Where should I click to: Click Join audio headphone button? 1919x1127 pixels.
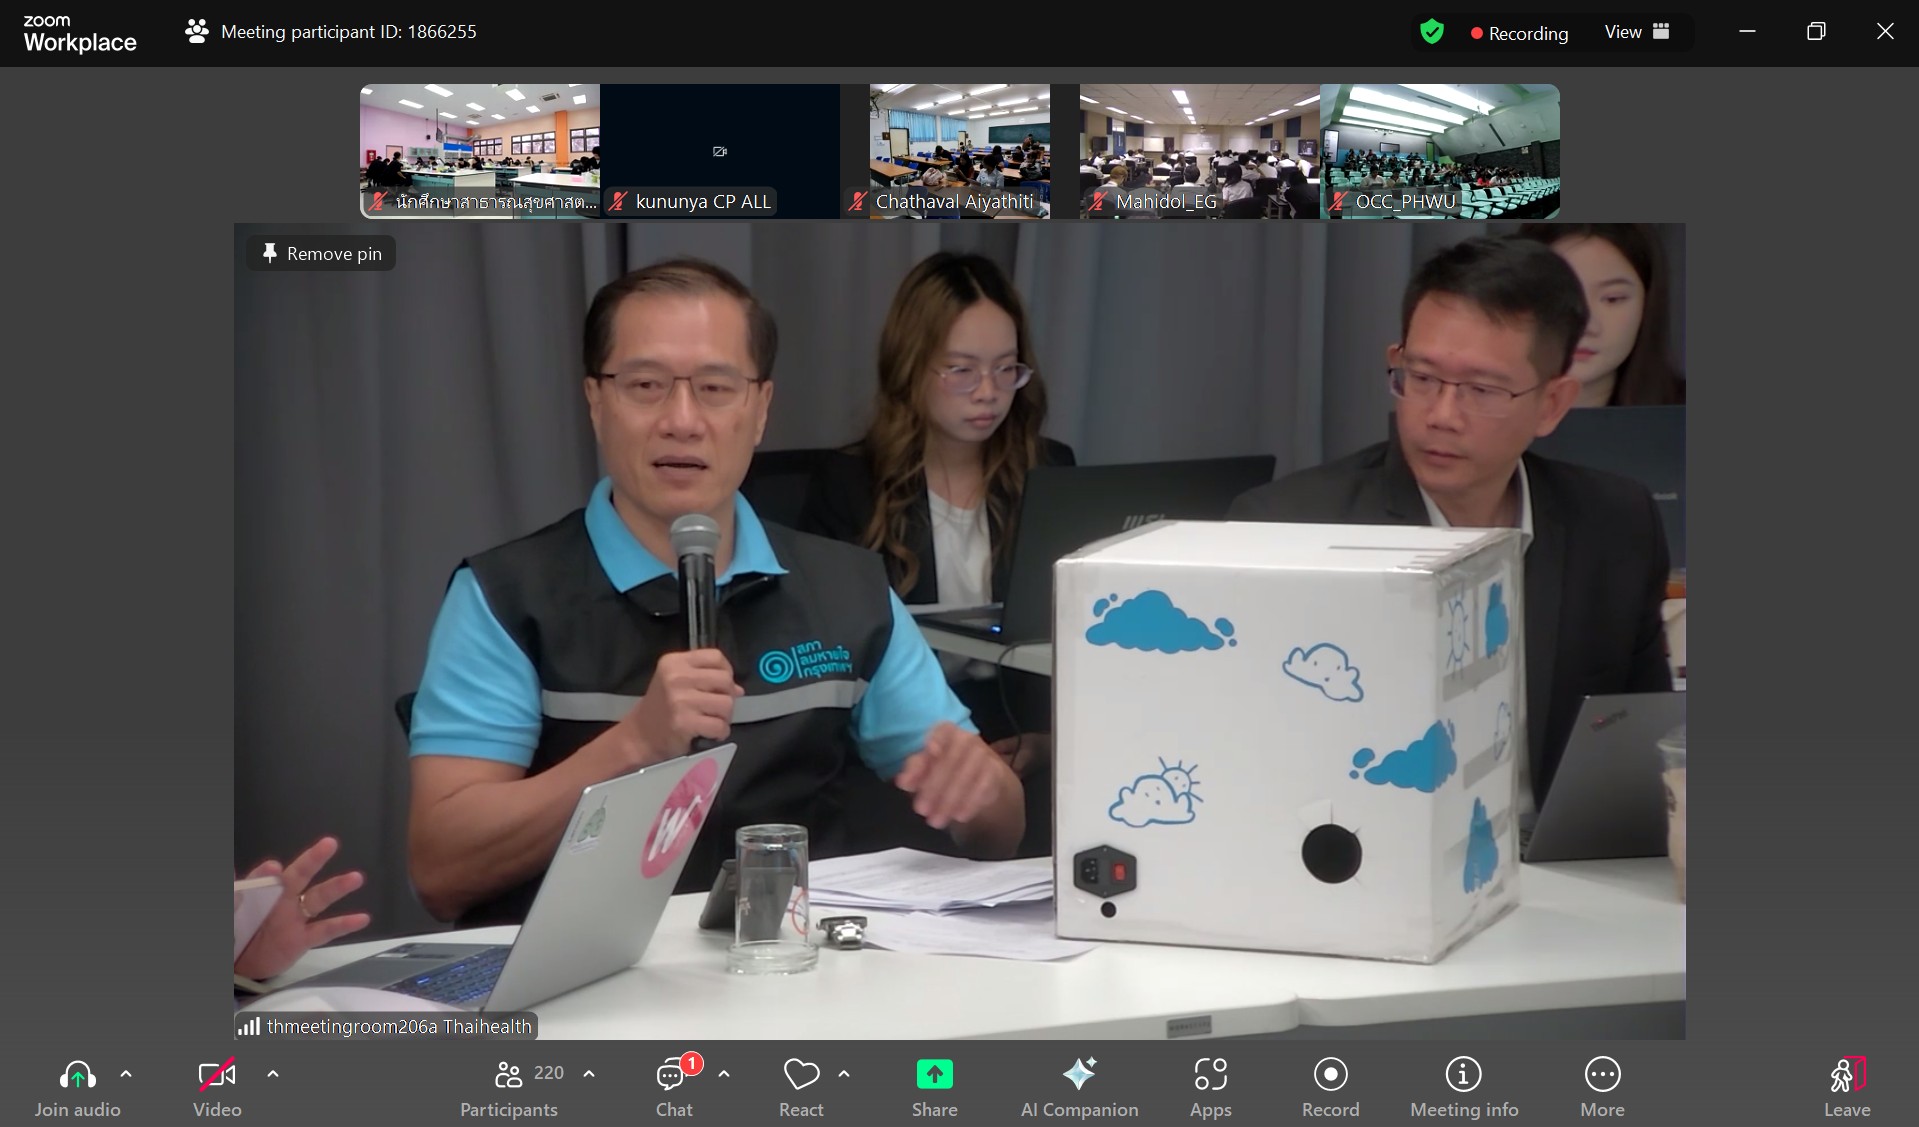(78, 1075)
